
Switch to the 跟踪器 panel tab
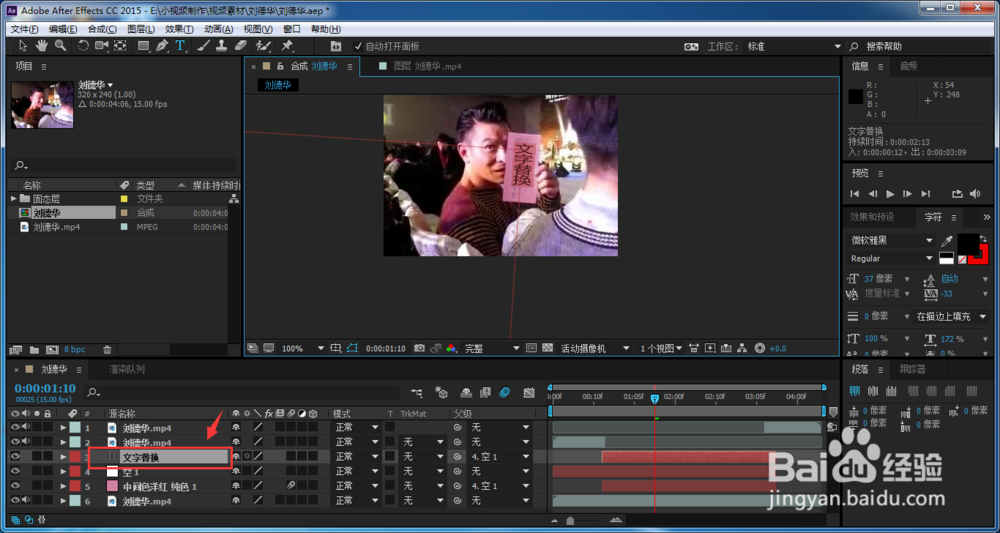pyautogui.click(x=912, y=369)
